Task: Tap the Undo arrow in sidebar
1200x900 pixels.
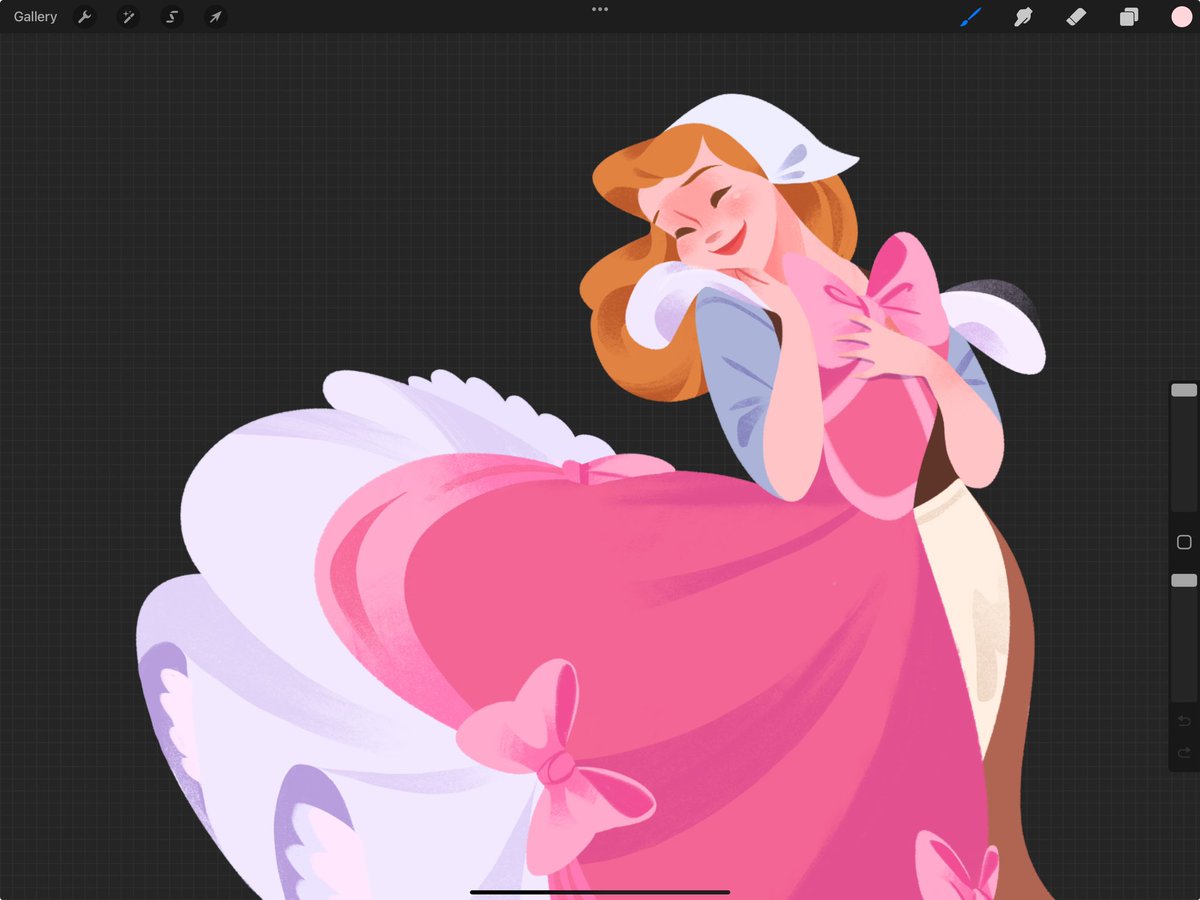Action: (1184, 721)
